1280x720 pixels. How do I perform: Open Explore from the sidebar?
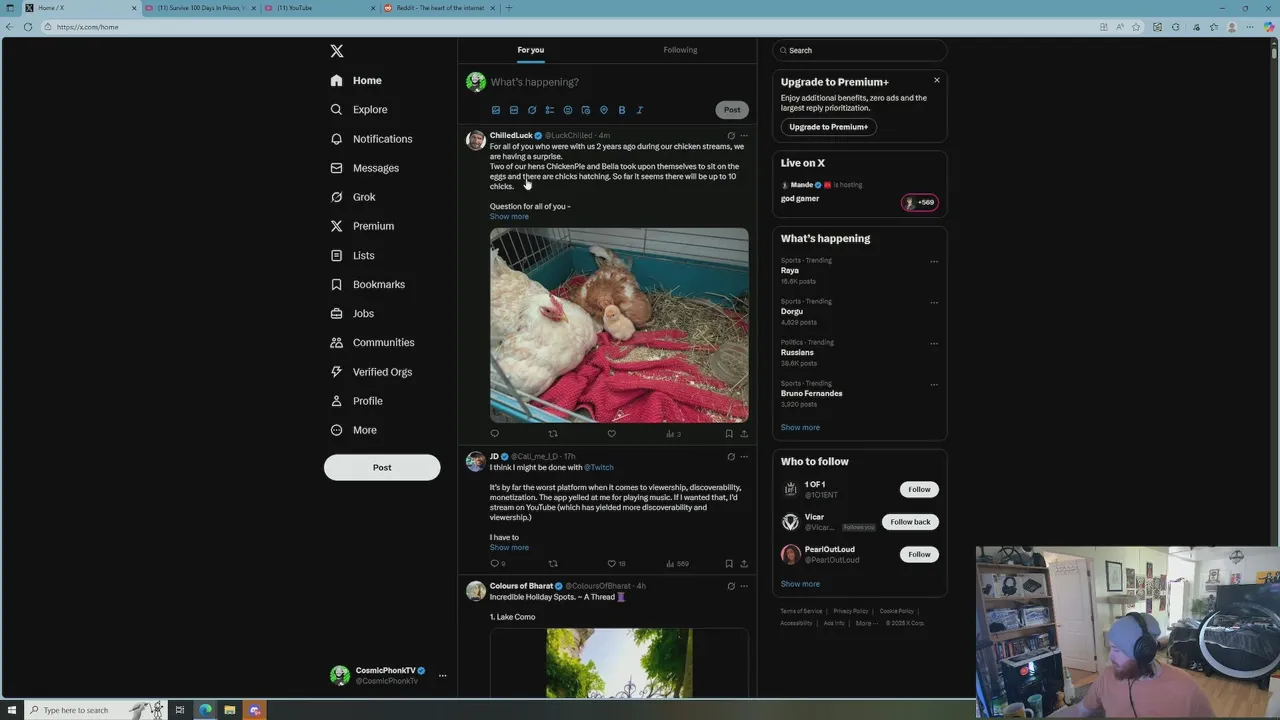pos(359,110)
